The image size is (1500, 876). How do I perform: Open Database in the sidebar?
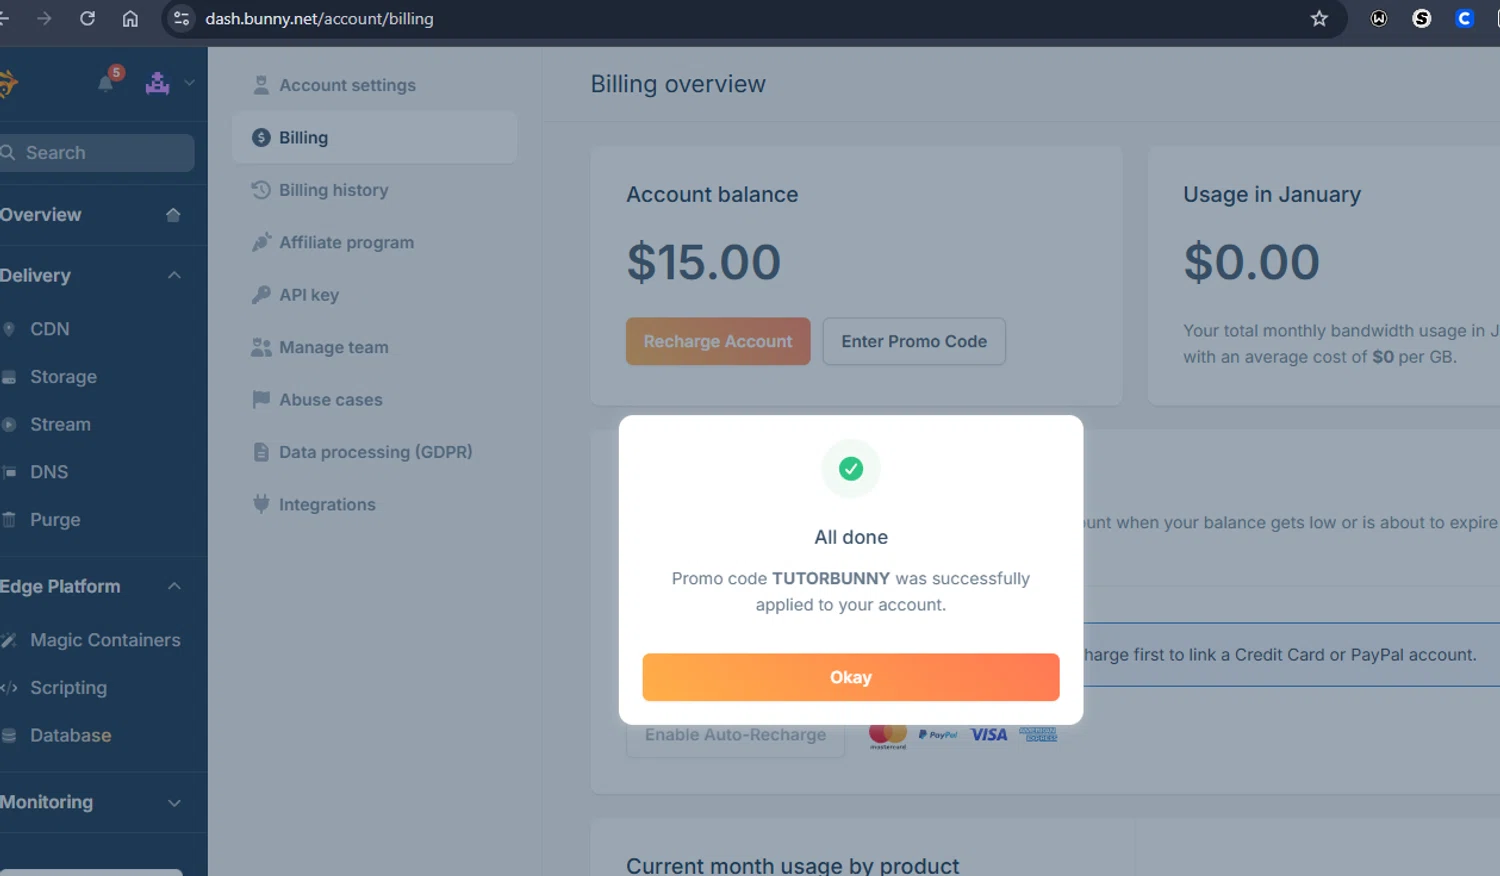[70, 735]
